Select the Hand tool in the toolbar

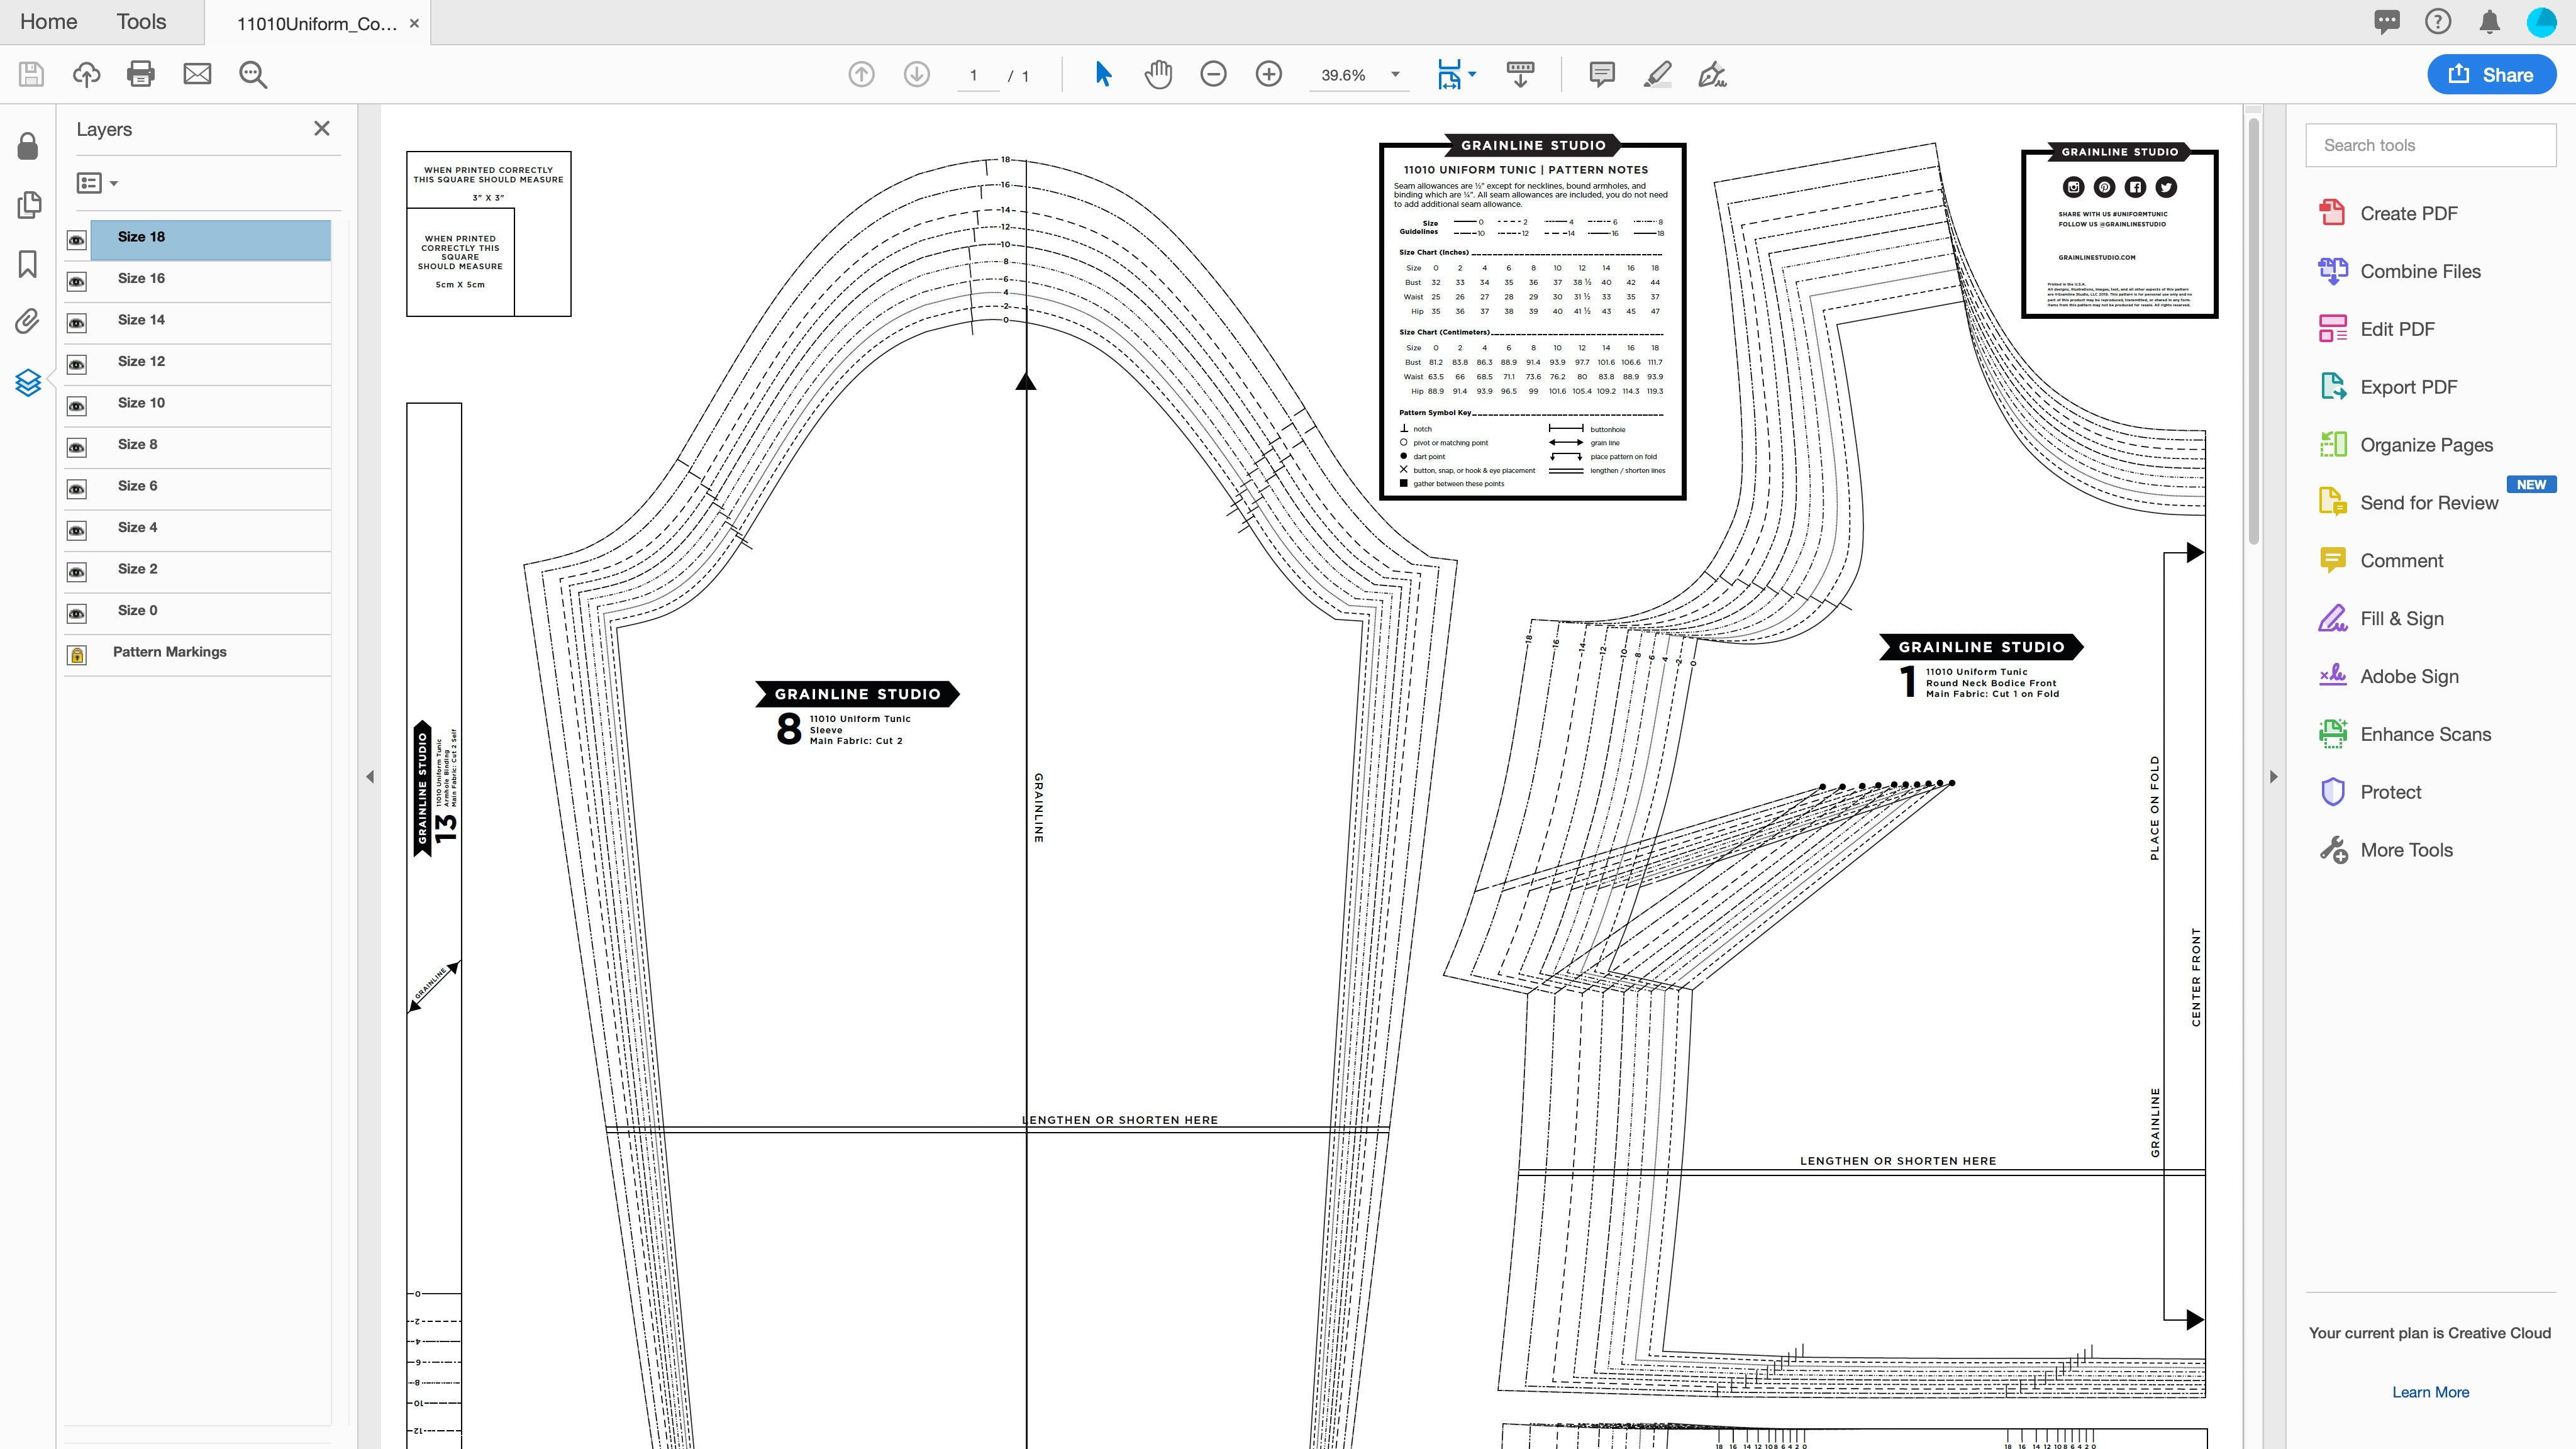[x=1158, y=74]
